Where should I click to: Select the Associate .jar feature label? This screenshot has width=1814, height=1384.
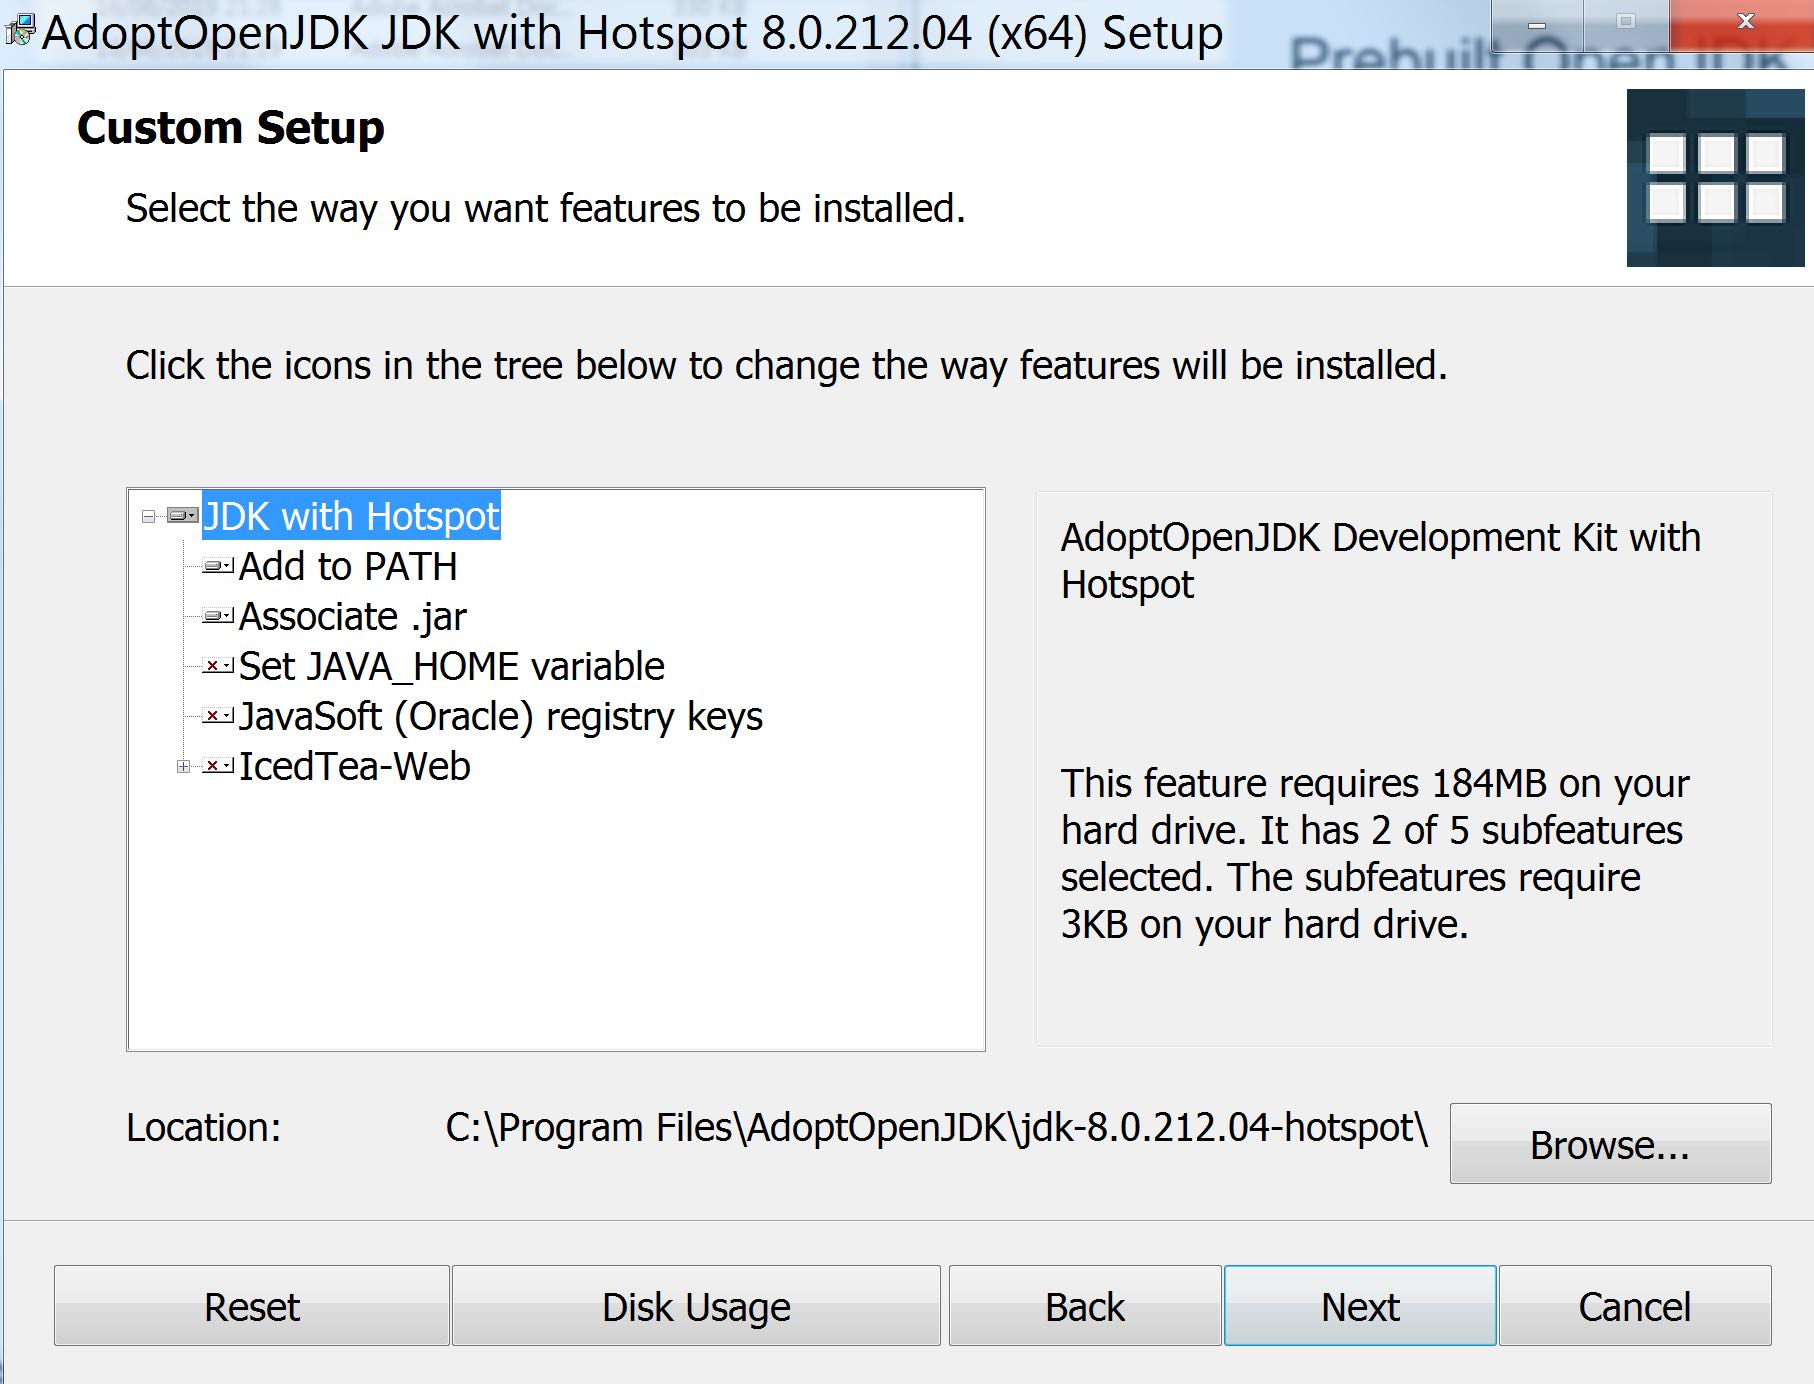coord(353,617)
